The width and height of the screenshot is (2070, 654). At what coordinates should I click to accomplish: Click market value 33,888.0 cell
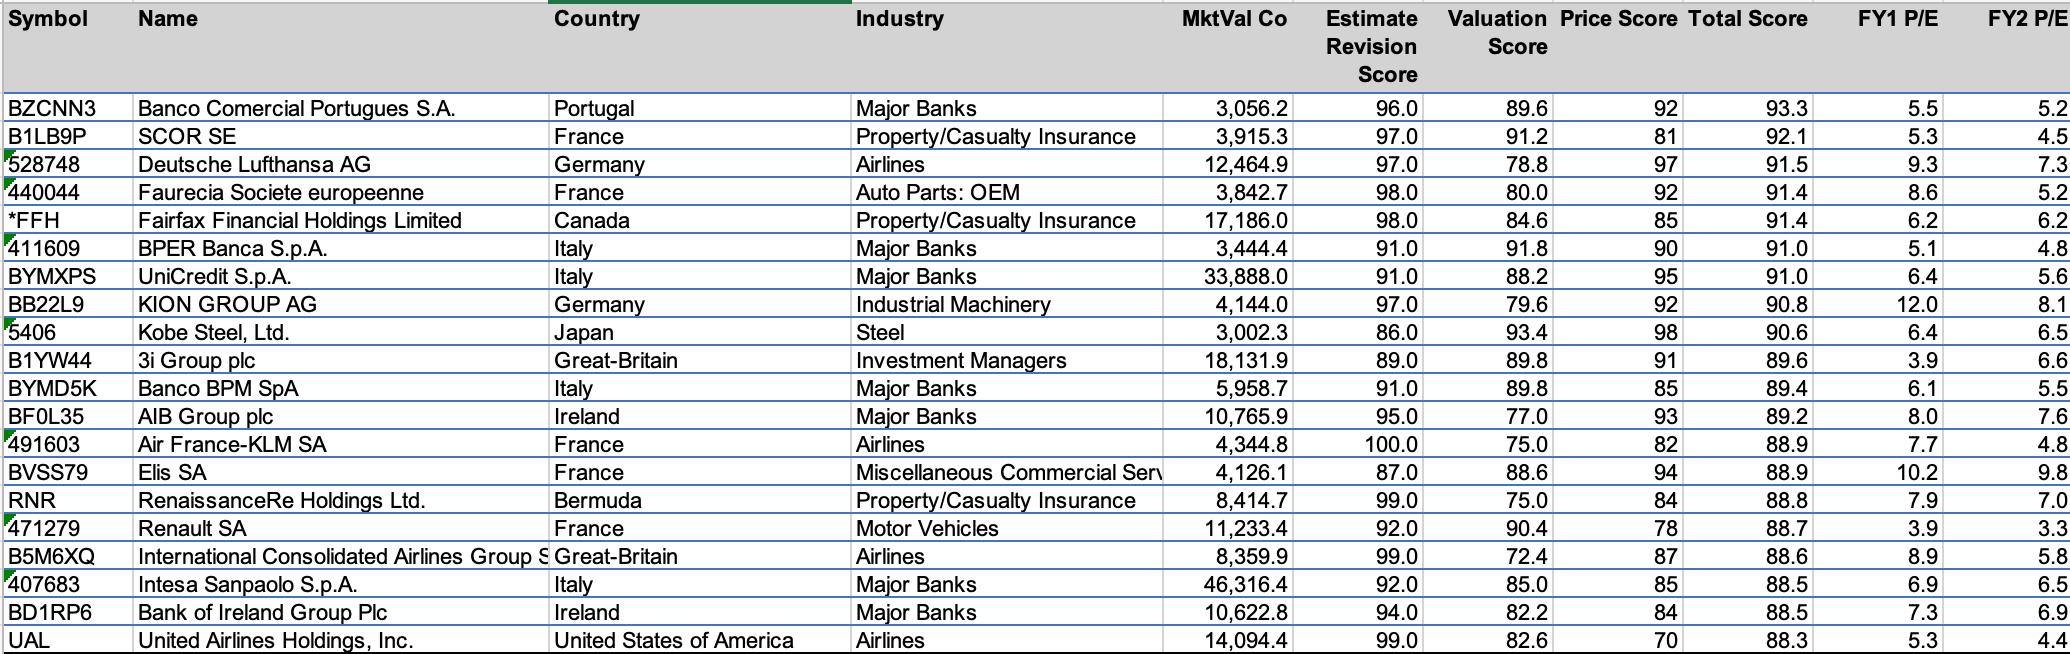click(1227, 276)
